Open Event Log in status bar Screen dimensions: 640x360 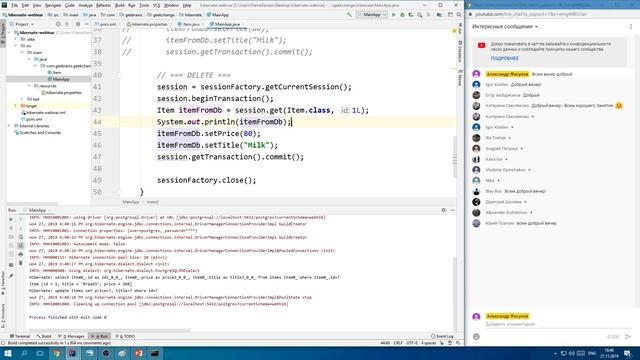[x=442, y=336]
